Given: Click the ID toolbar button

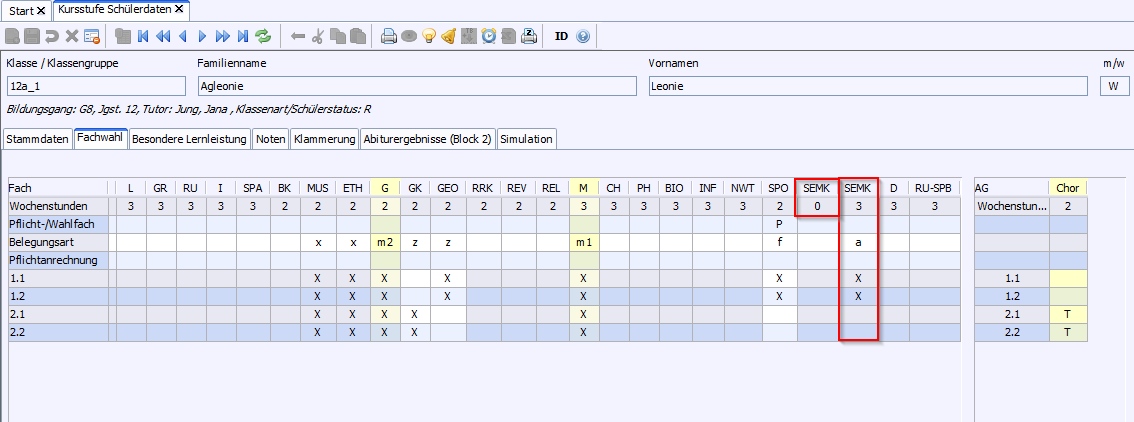Looking at the screenshot, I should coord(561,36).
